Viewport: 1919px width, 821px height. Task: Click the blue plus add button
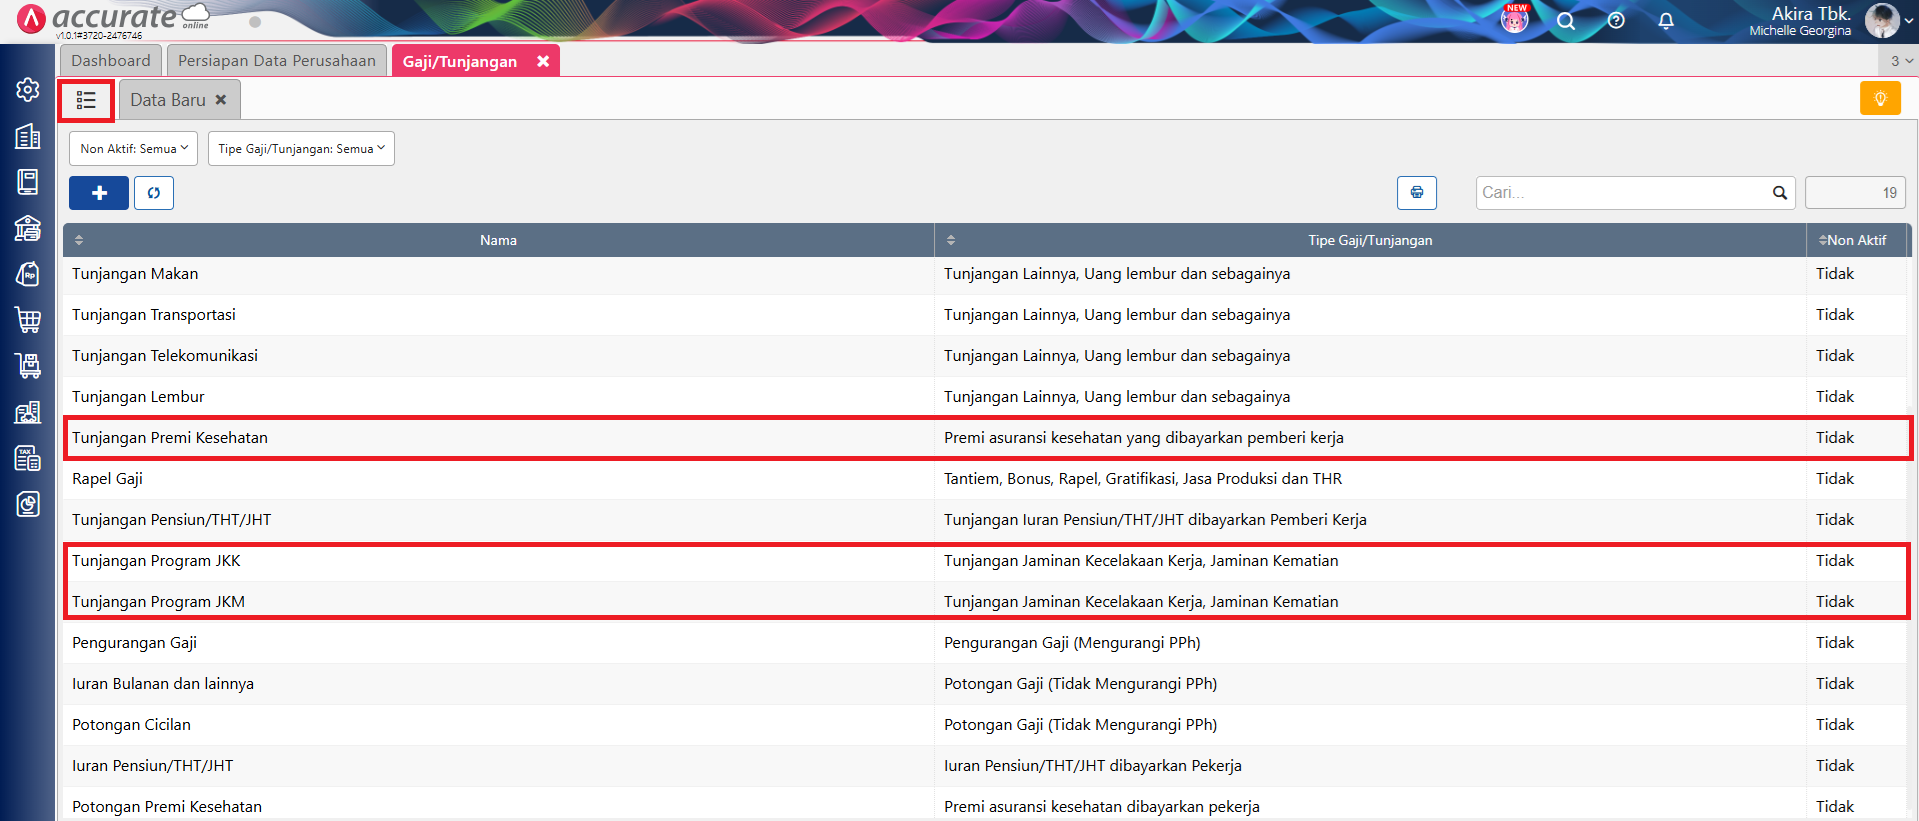pyautogui.click(x=99, y=193)
